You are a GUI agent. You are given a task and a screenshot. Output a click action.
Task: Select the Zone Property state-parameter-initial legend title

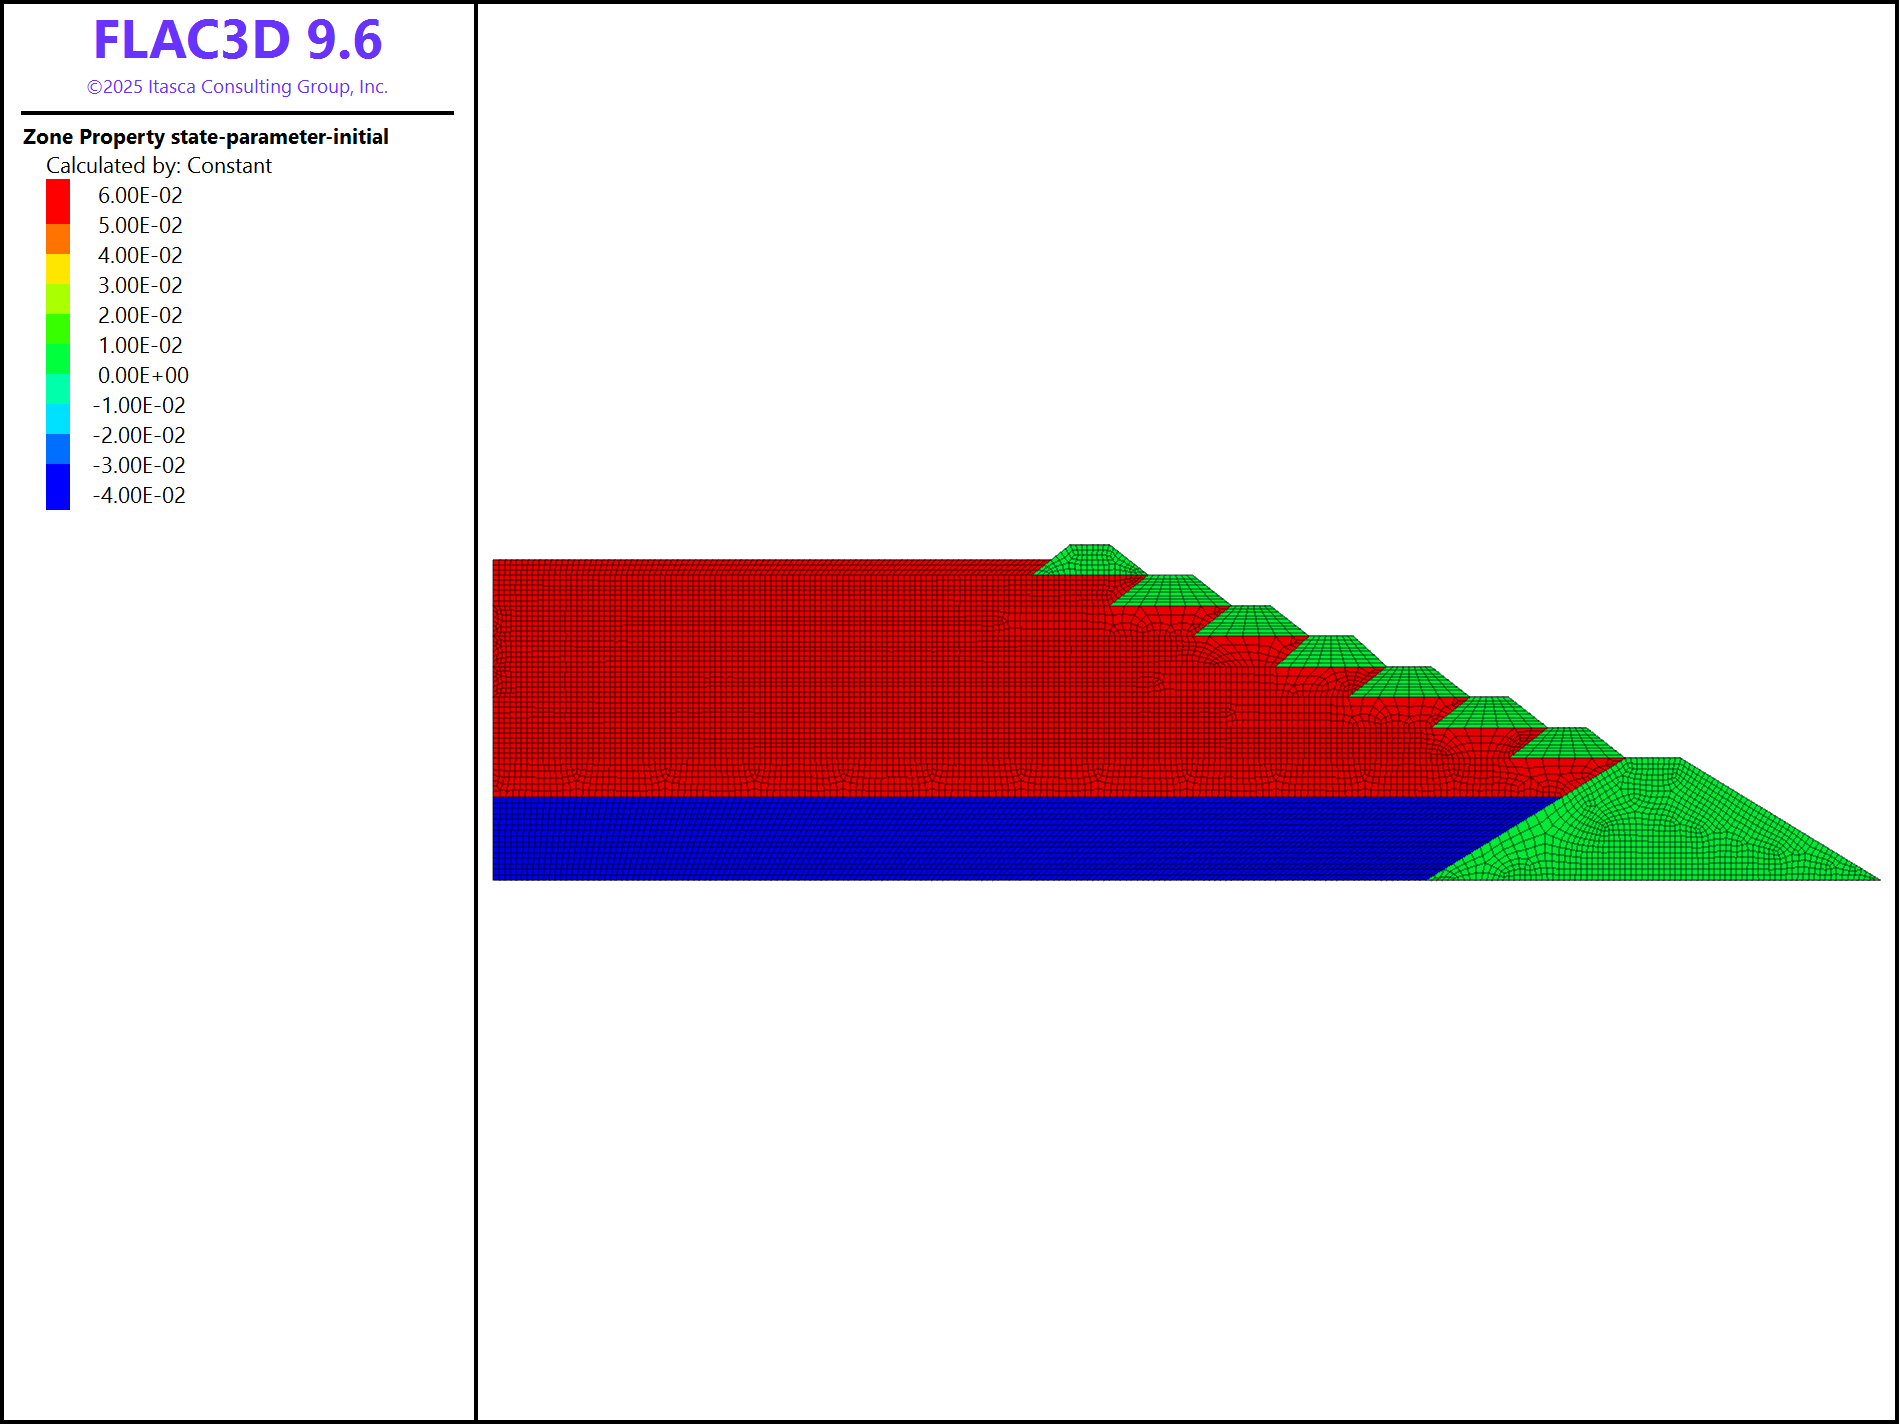tap(206, 137)
